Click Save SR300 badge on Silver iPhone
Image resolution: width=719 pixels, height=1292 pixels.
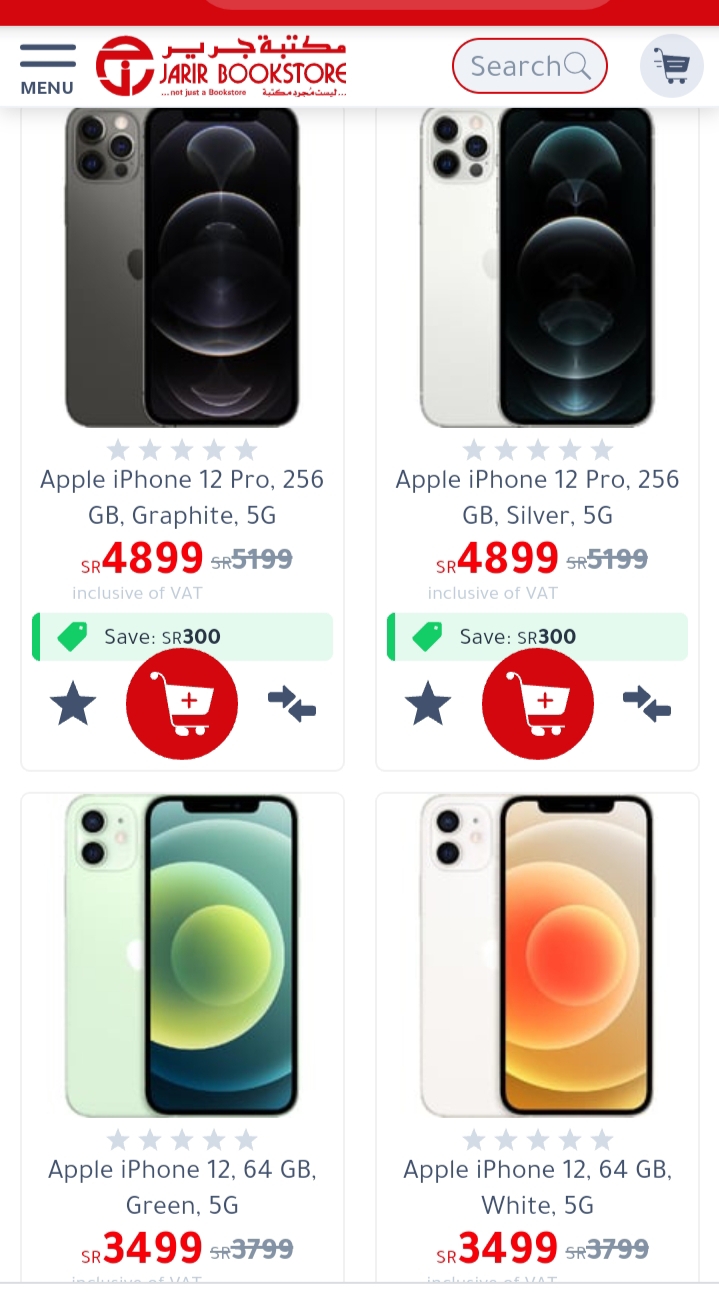[x=538, y=637]
